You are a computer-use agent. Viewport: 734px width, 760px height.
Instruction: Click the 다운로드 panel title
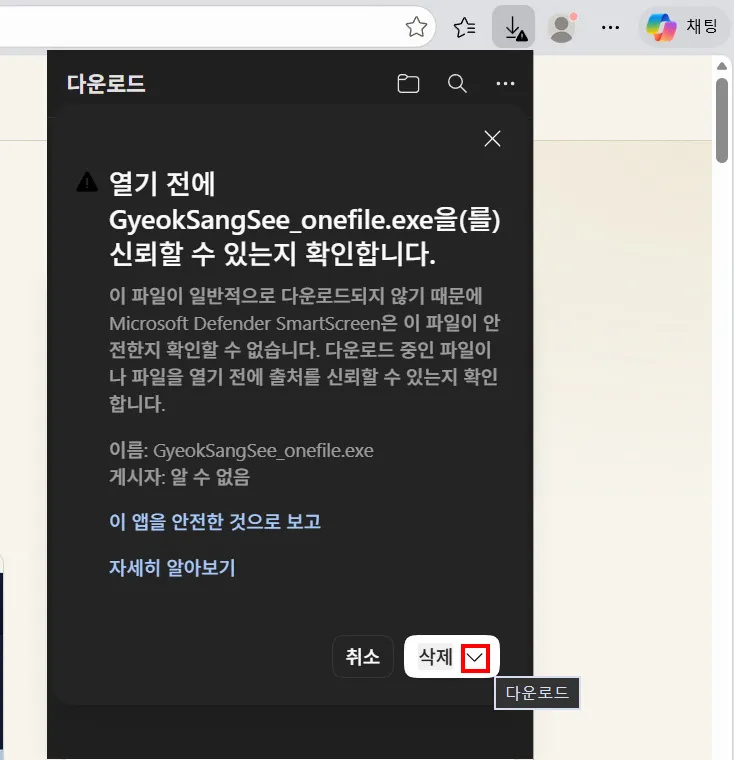106,83
